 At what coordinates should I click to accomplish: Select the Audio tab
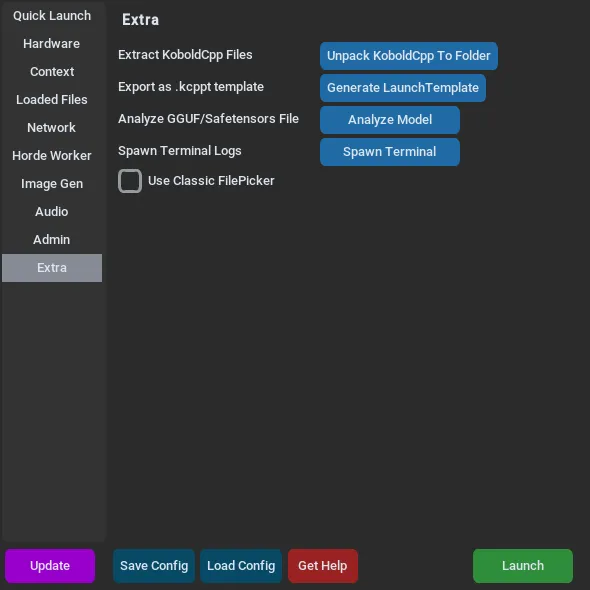[x=52, y=211]
